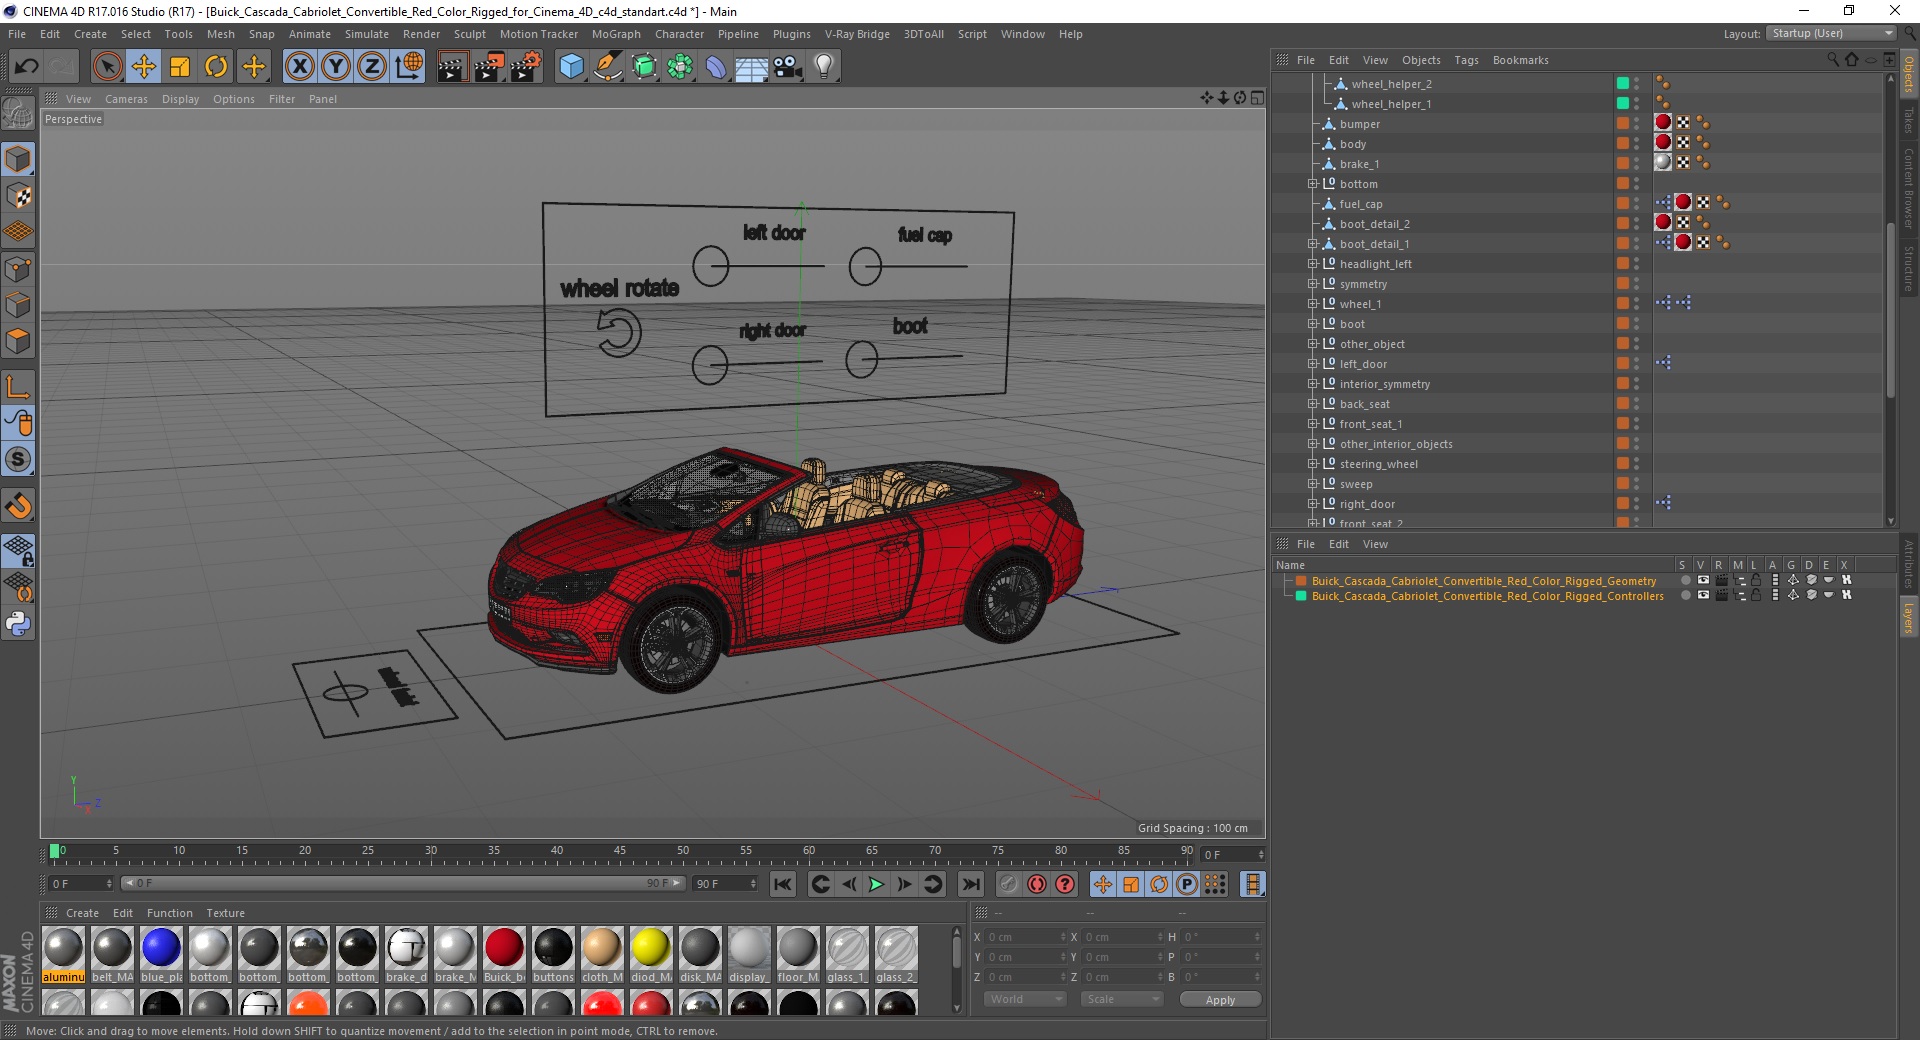Enable Axis mode tool
The width and height of the screenshot is (1920, 1040).
(18, 387)
